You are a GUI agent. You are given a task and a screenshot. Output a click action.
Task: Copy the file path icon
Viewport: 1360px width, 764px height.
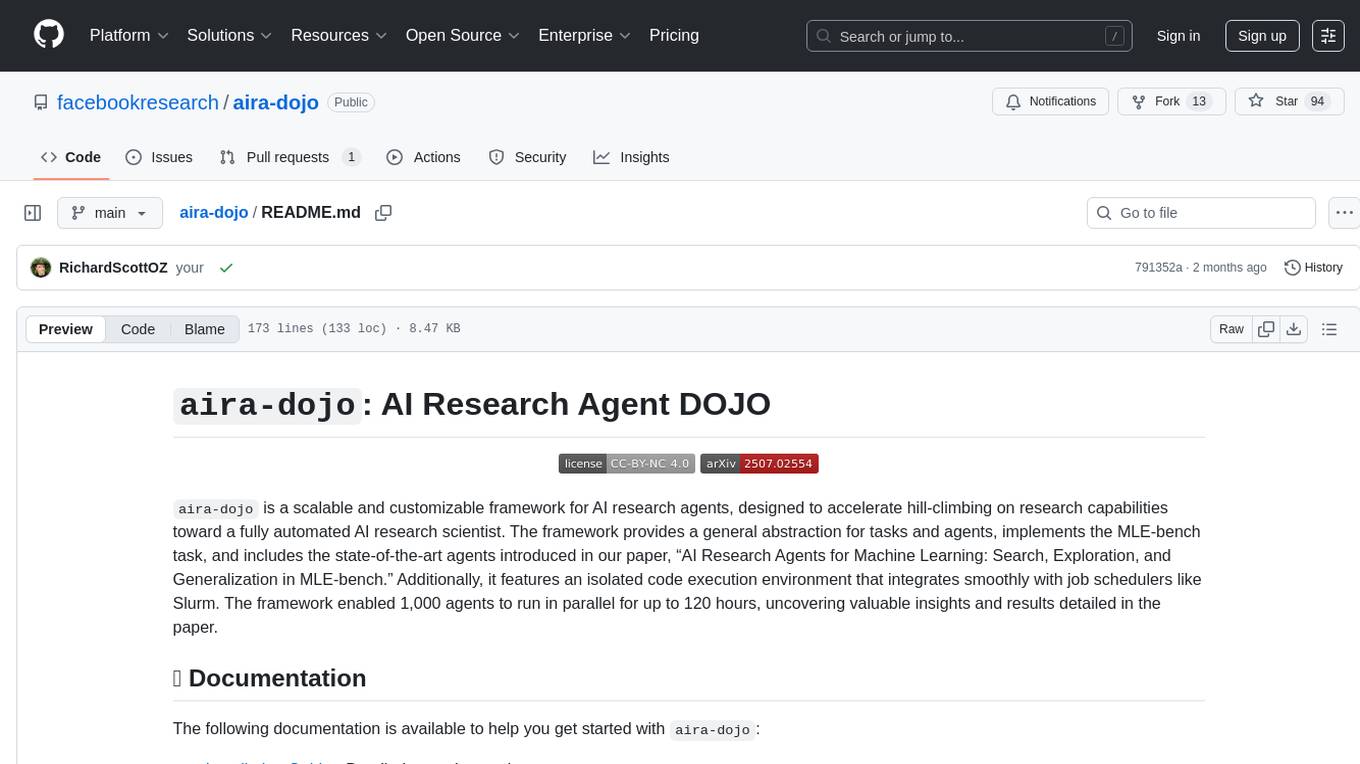coord(383,213)
